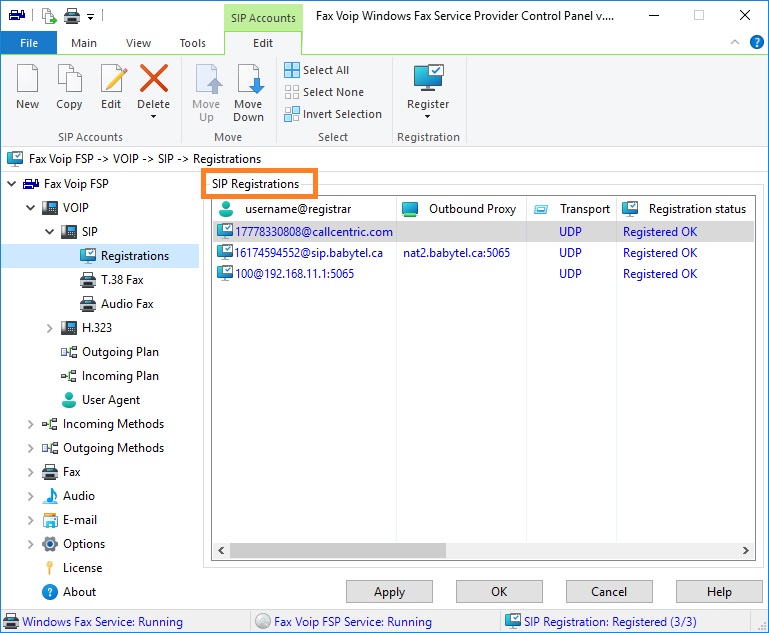Screen dimensions: 769x633
Task: Click the Audio music note icon
Action: click(x=50, y=496)
